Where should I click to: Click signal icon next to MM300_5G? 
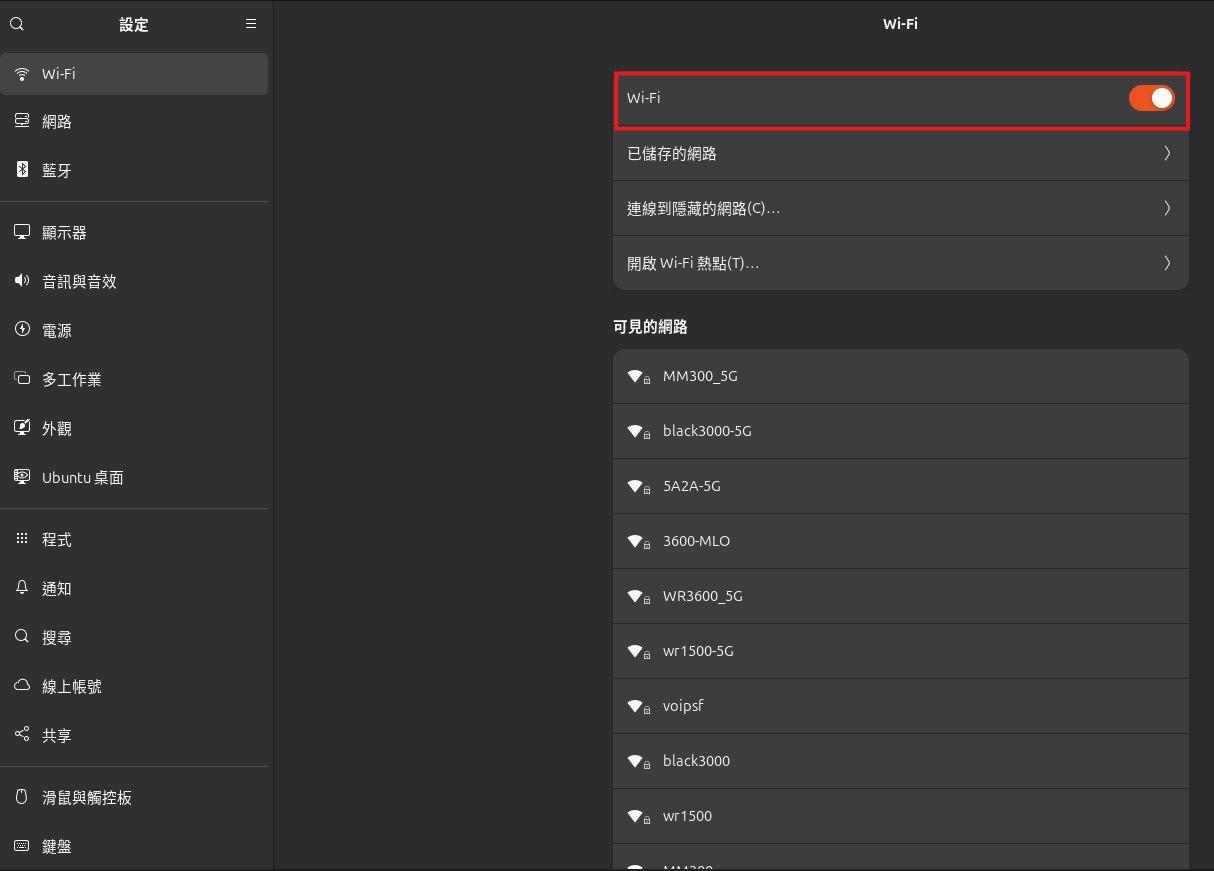pos(638,377)
